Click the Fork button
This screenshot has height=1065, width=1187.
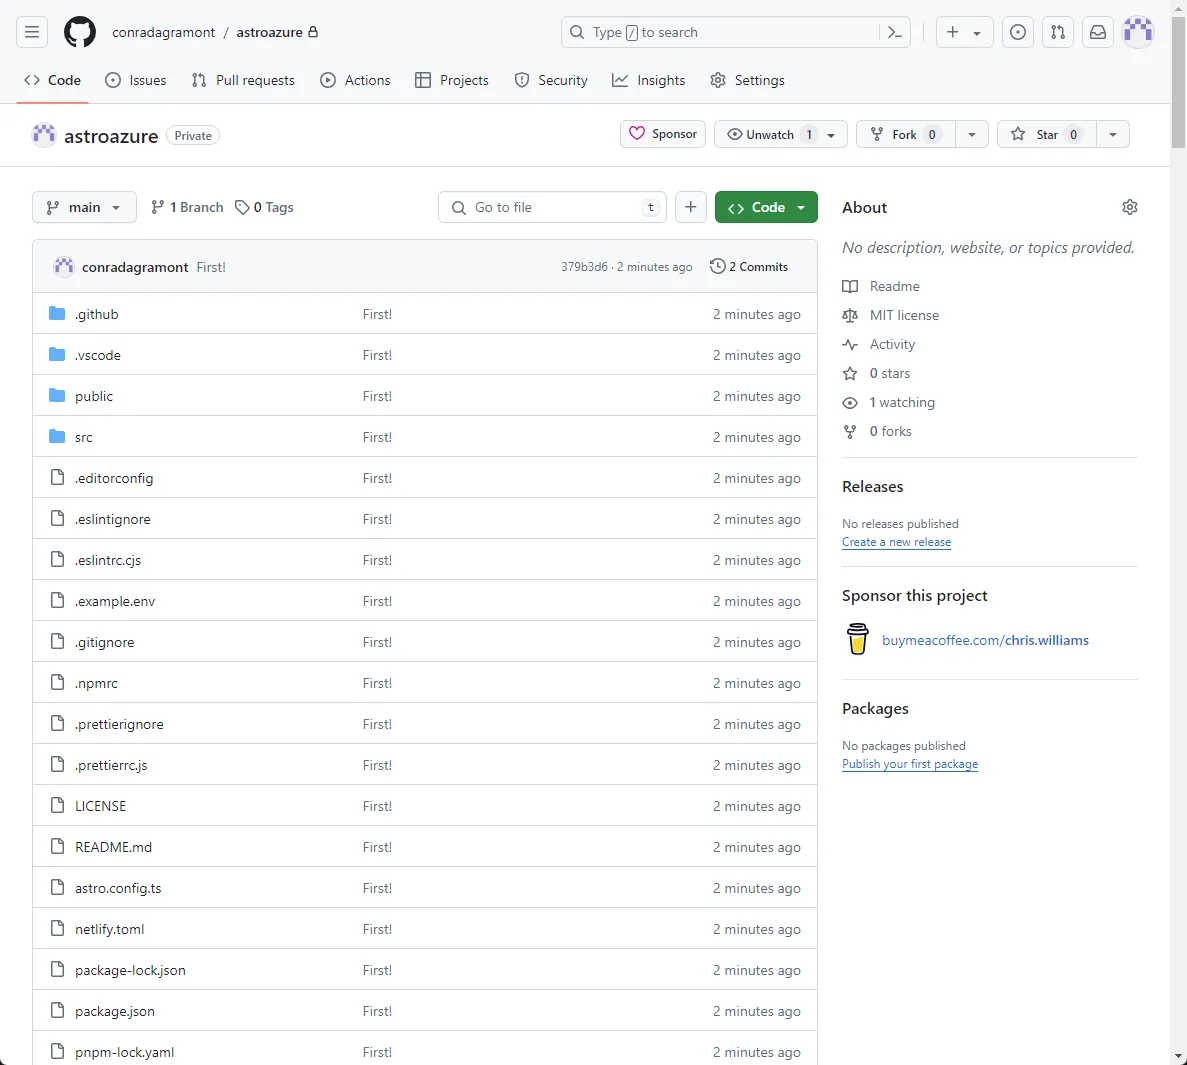click(905, 134)
